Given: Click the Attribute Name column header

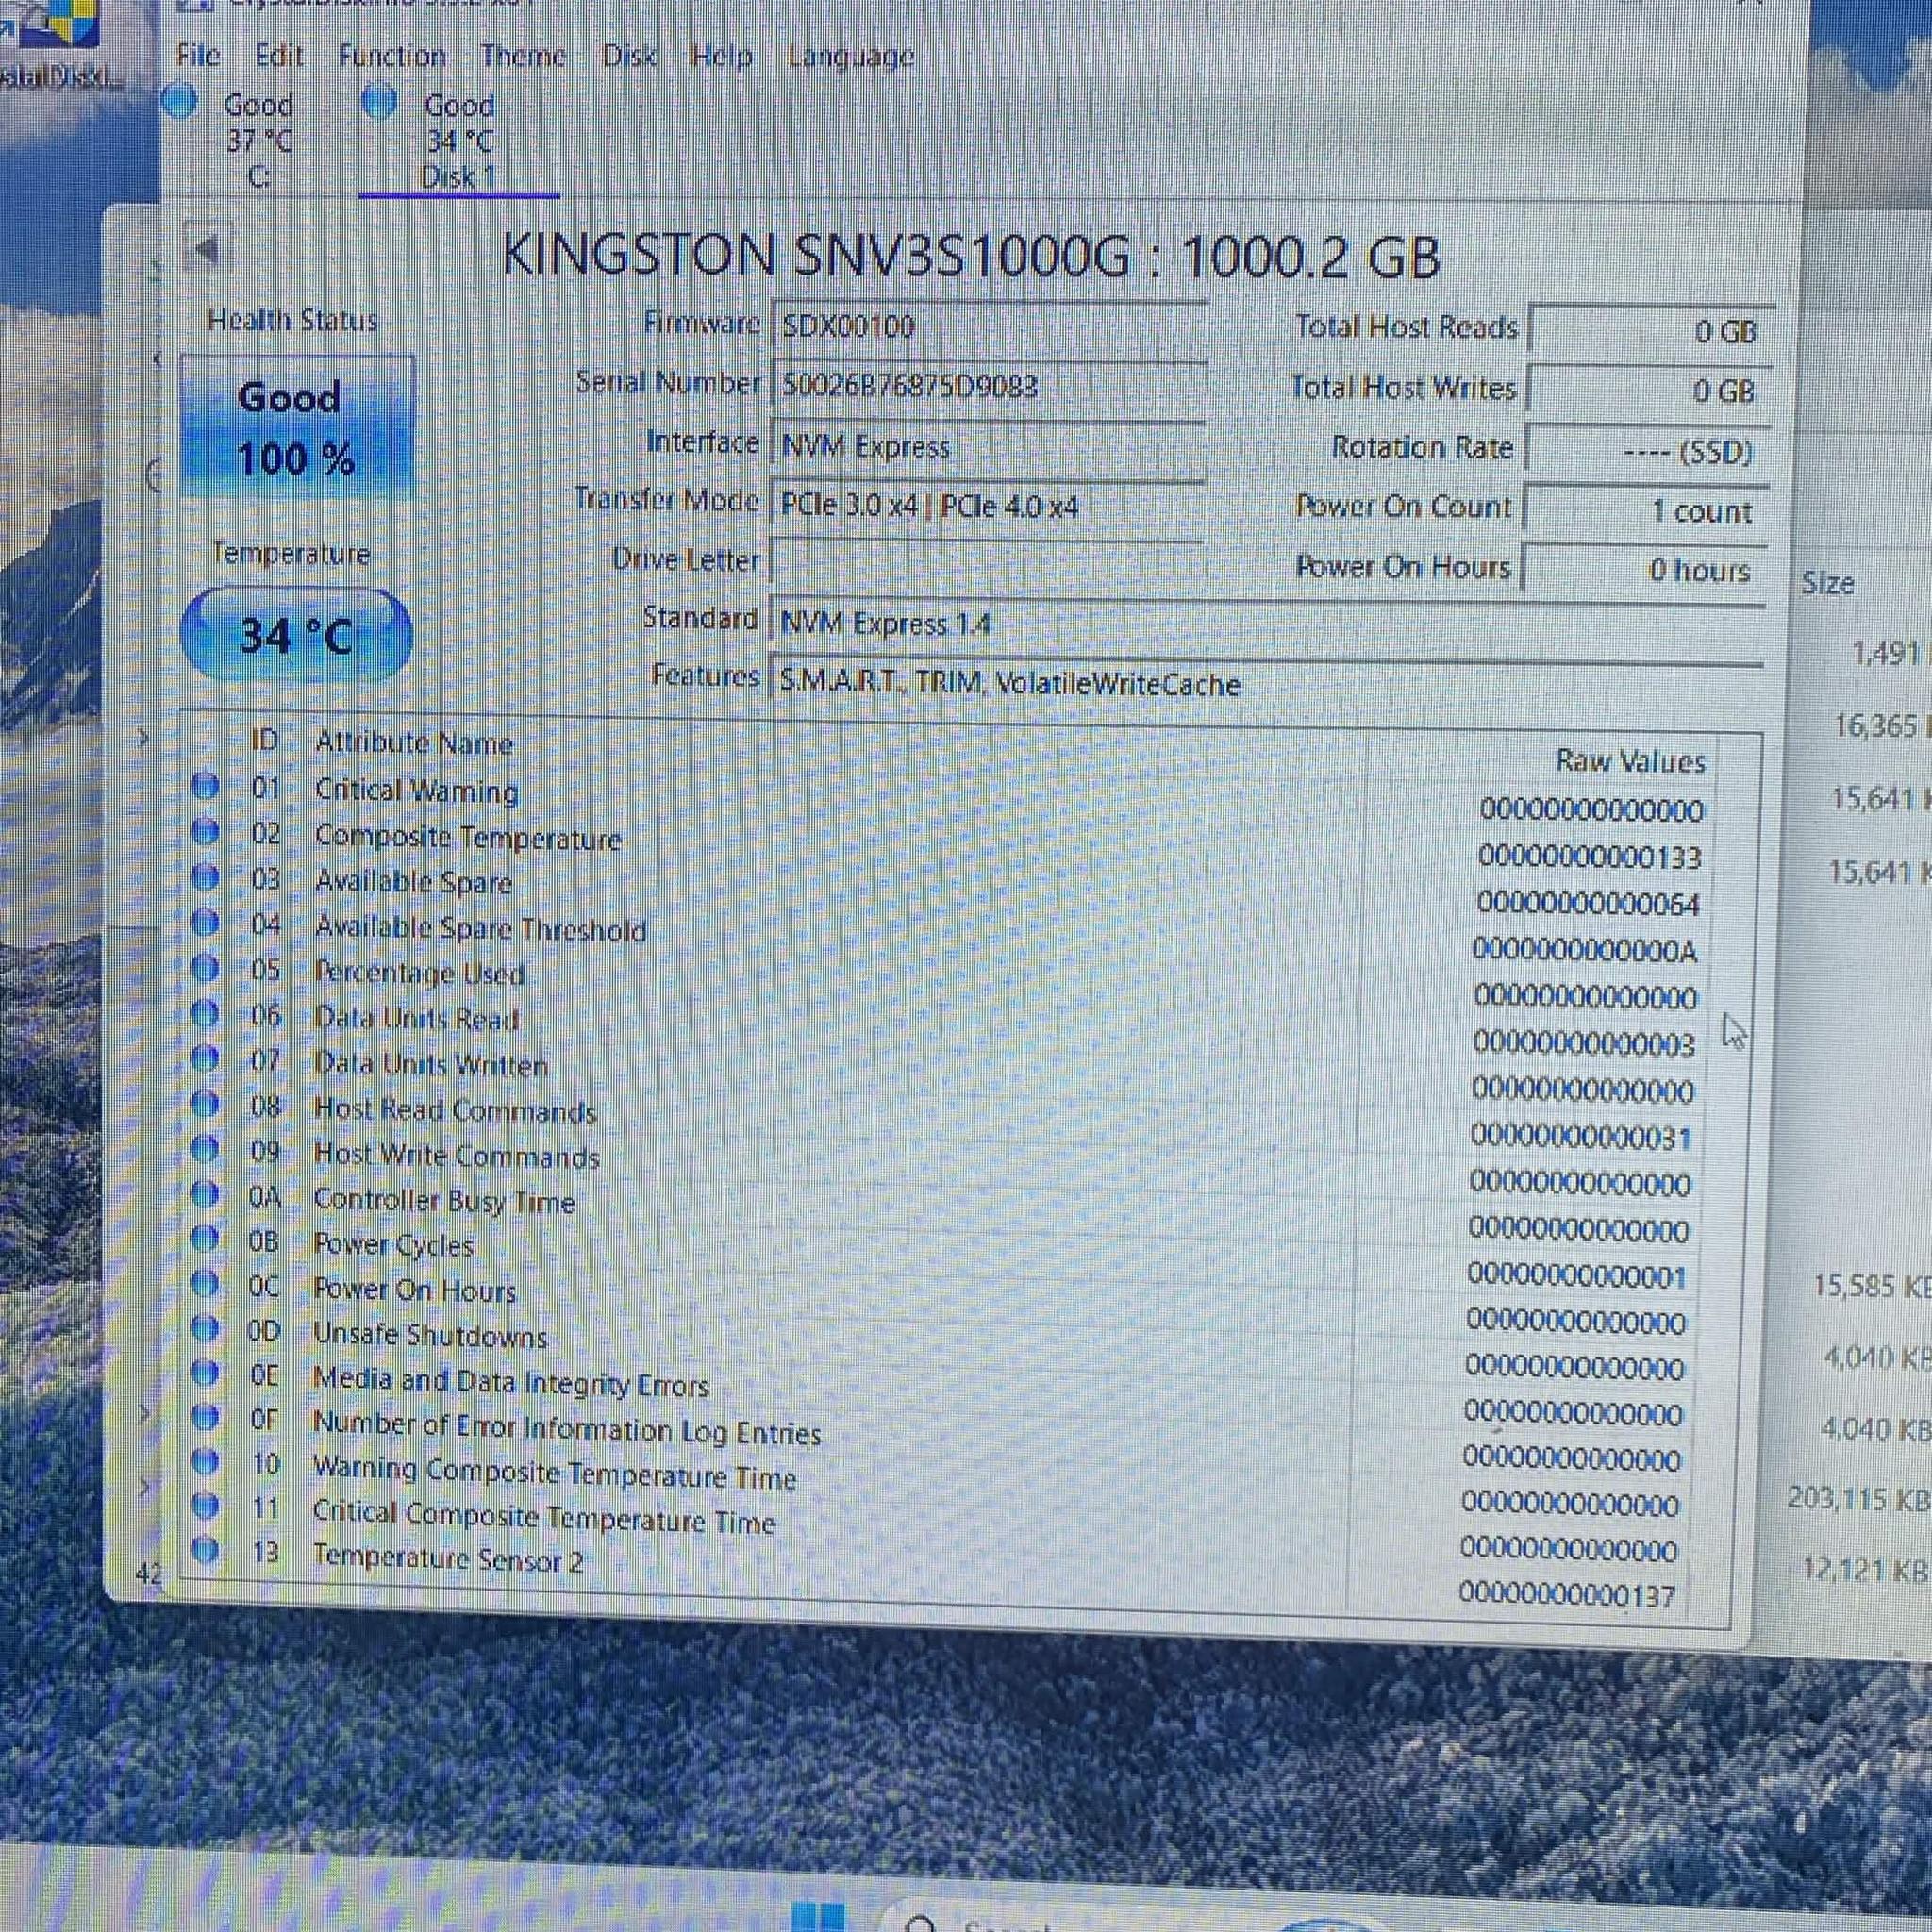Looking at the screenshot, I should [414, 743].
